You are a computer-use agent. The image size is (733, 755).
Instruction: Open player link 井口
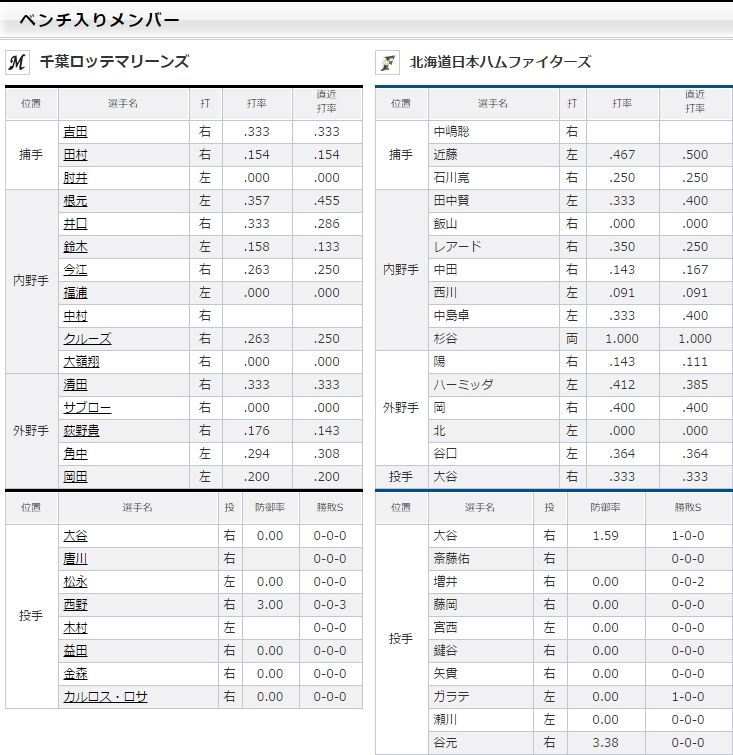[x=76, y=224]
